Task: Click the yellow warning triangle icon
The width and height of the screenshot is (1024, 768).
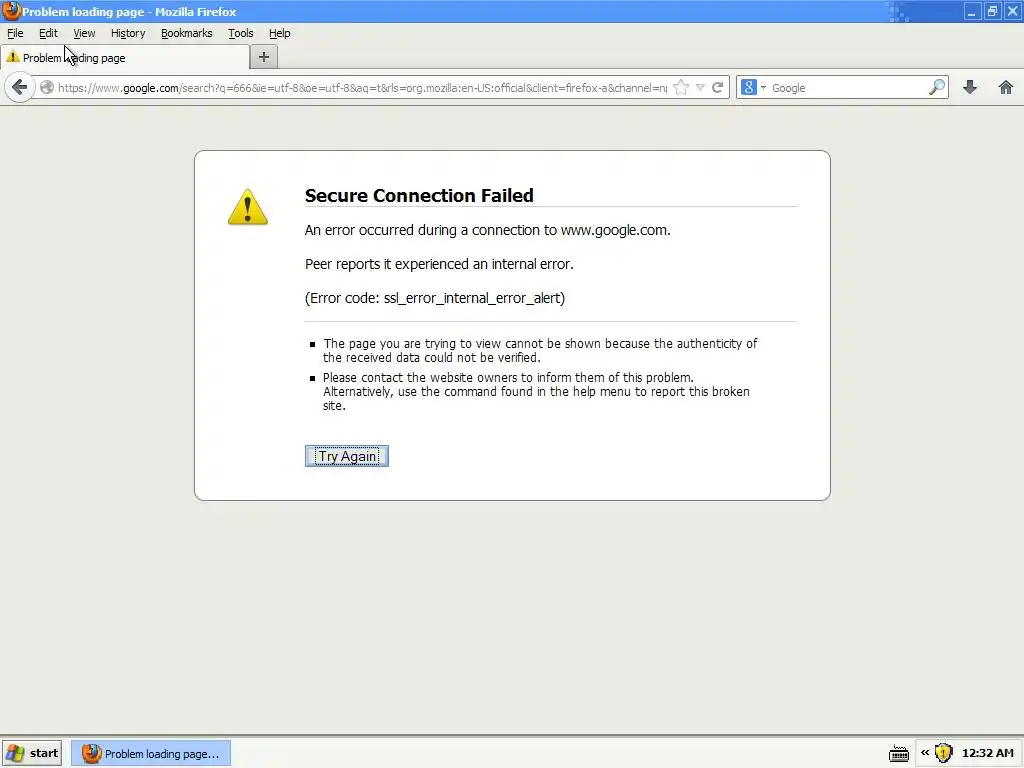Action: 248,207
